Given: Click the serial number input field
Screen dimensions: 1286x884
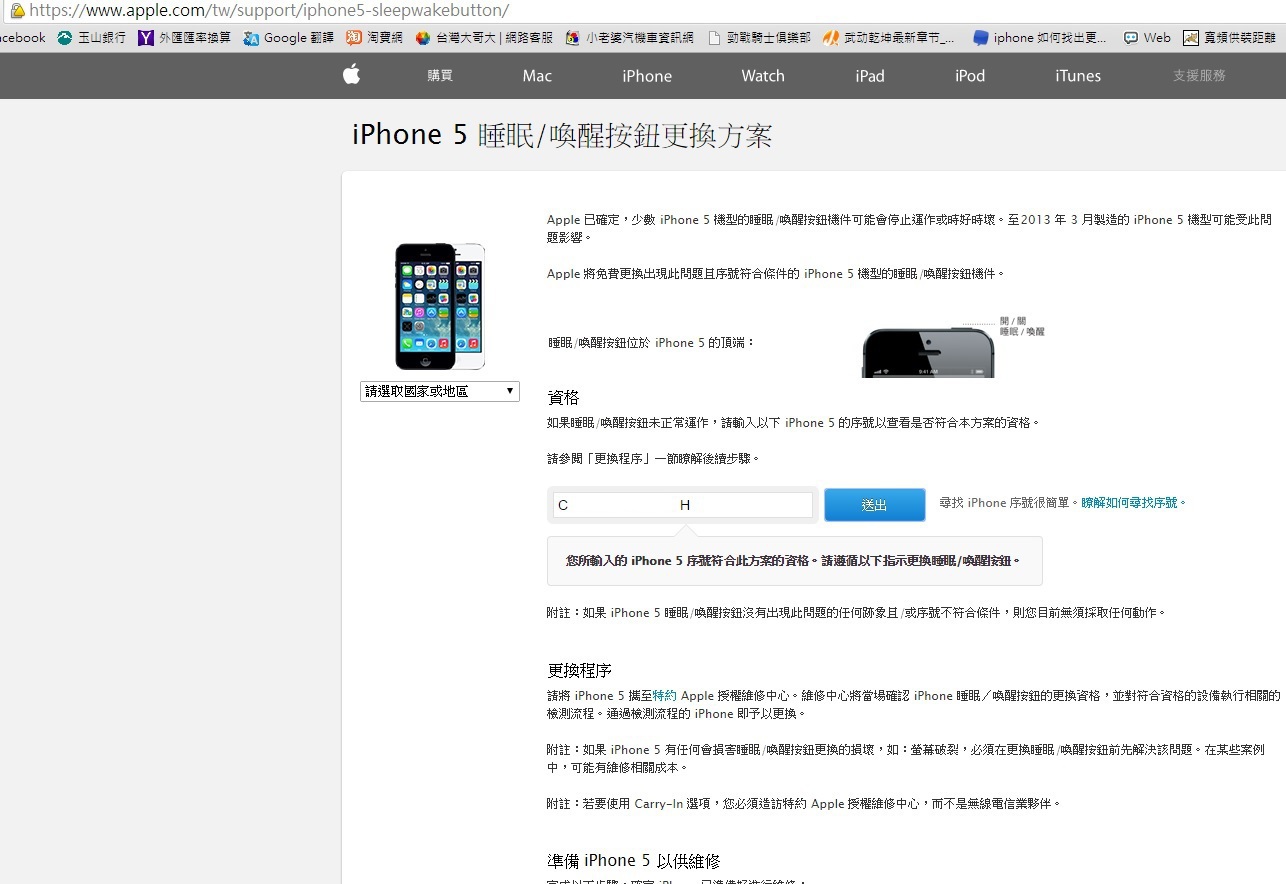Looking at the screenshot, I should (683, 505).
